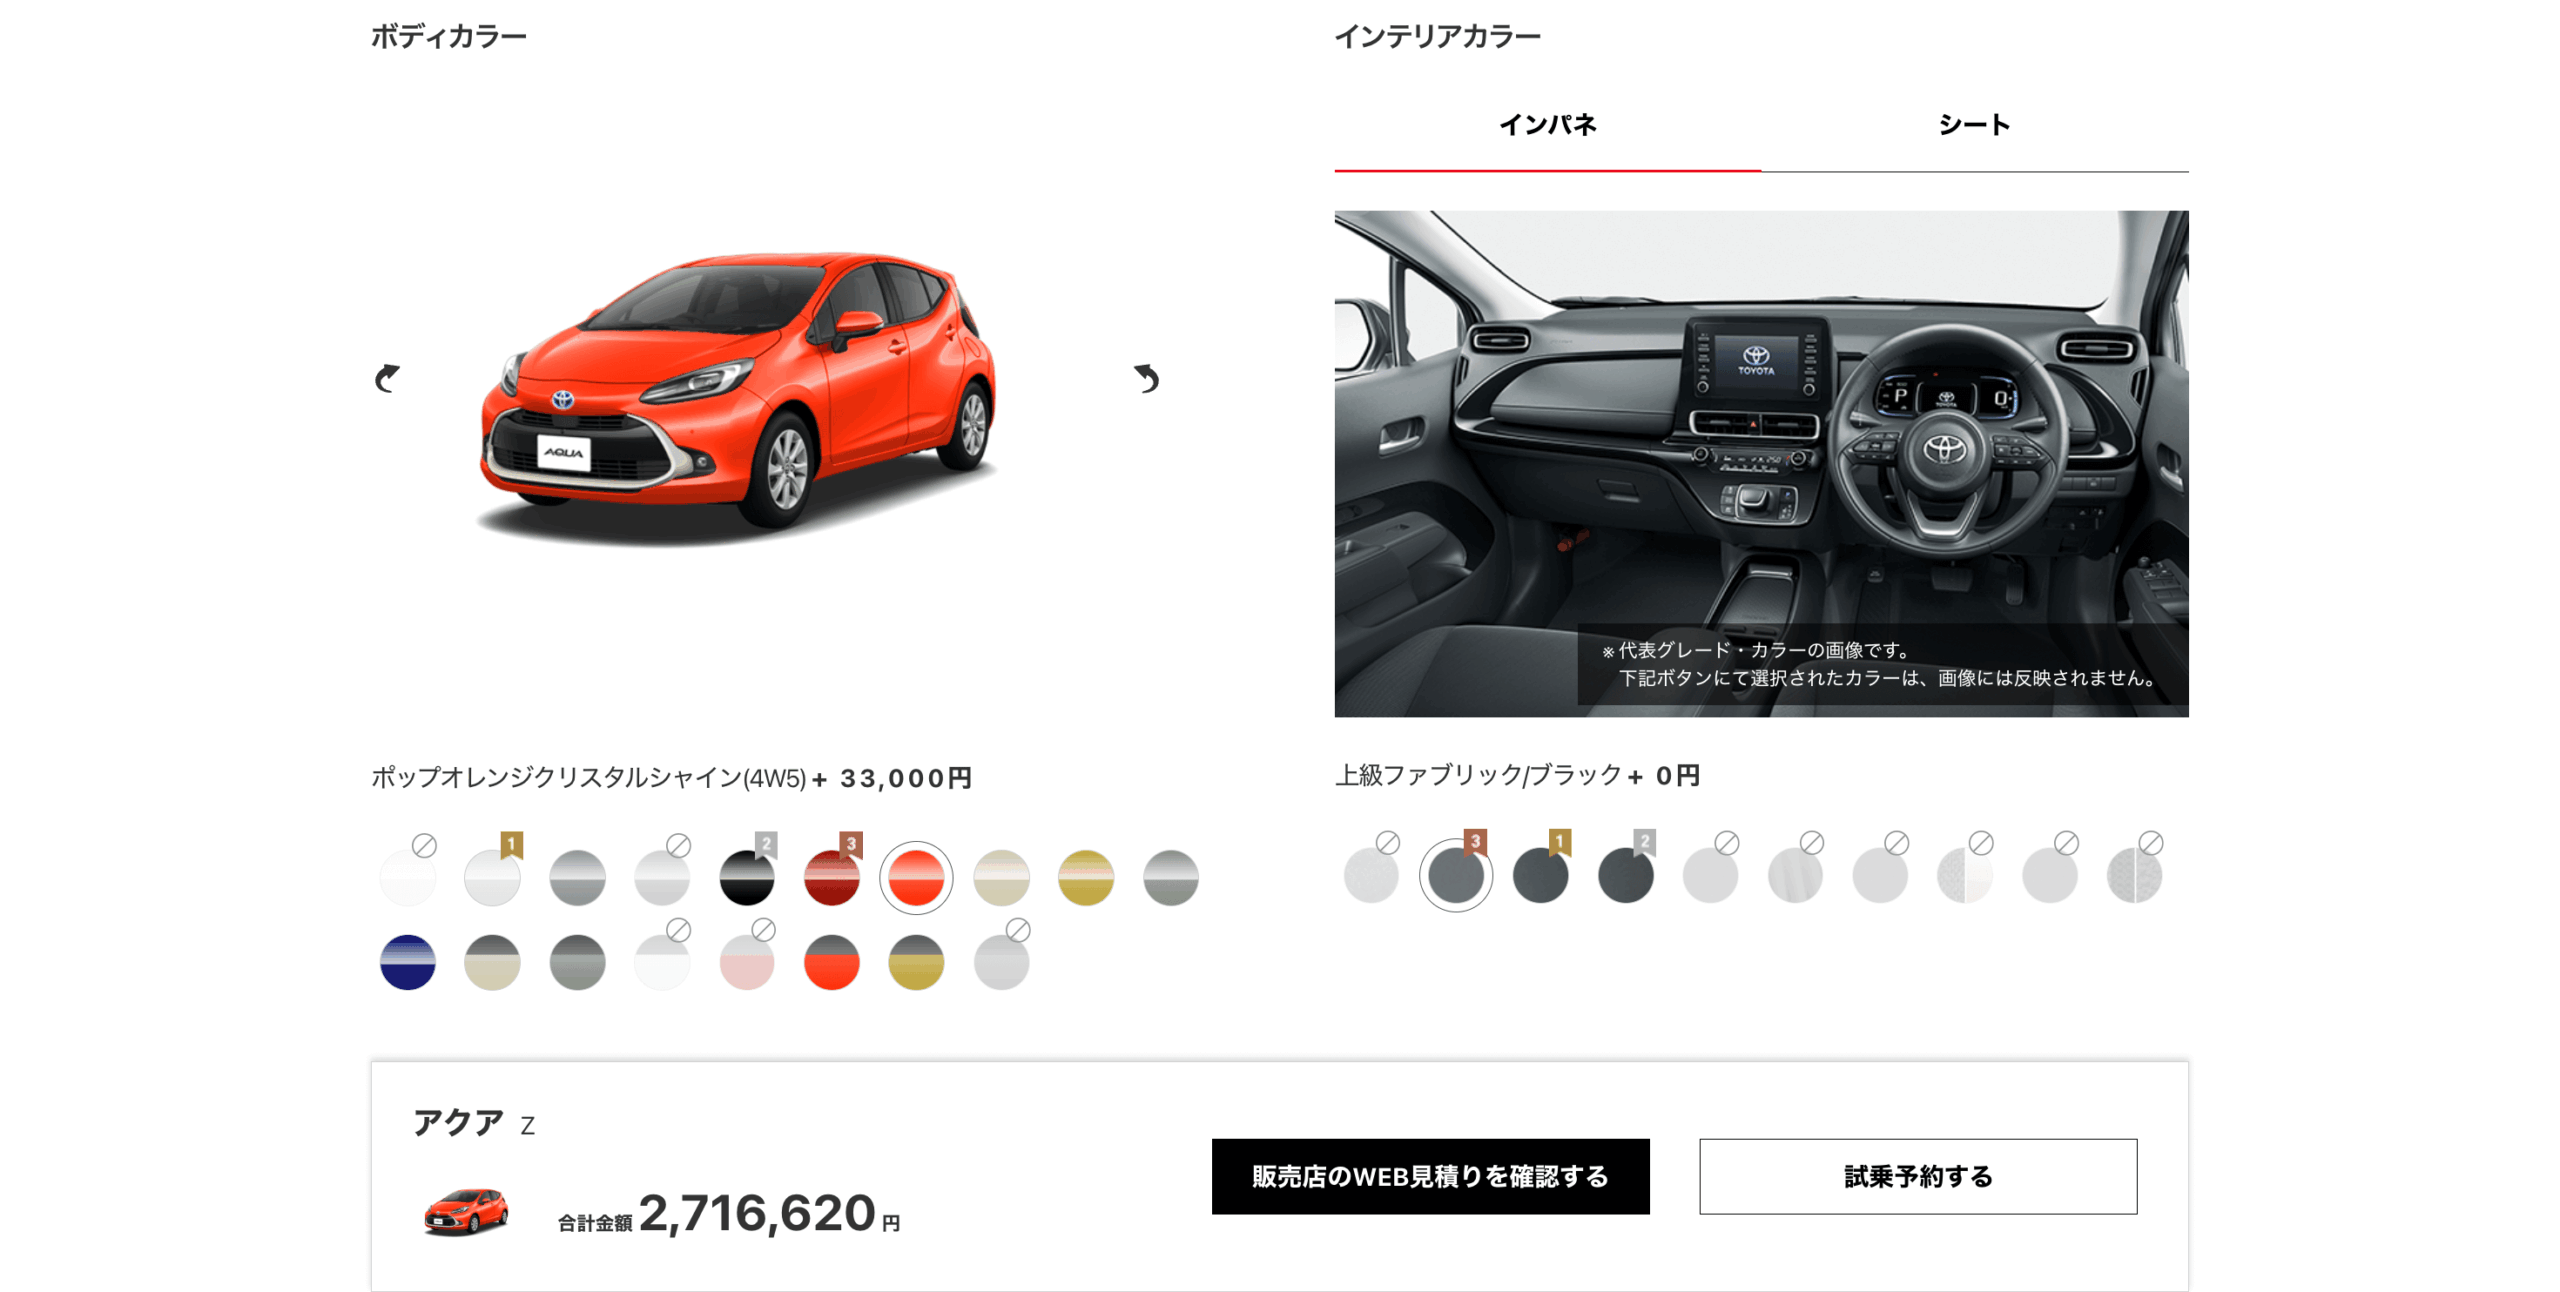Choose the black-roof gold two-tone swatch
This screenshot has width=2560, height=1292.
click(916, 962)
